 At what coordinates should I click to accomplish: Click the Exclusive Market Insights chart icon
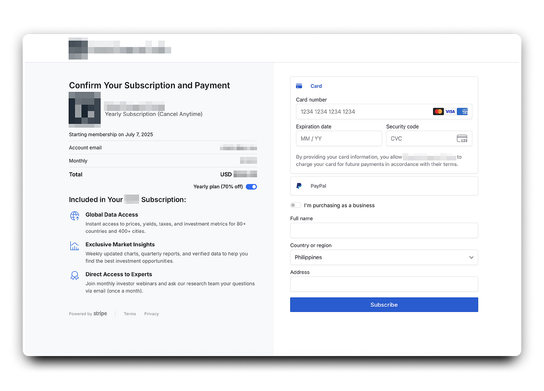pyautogui.click(x=75, y=246)
